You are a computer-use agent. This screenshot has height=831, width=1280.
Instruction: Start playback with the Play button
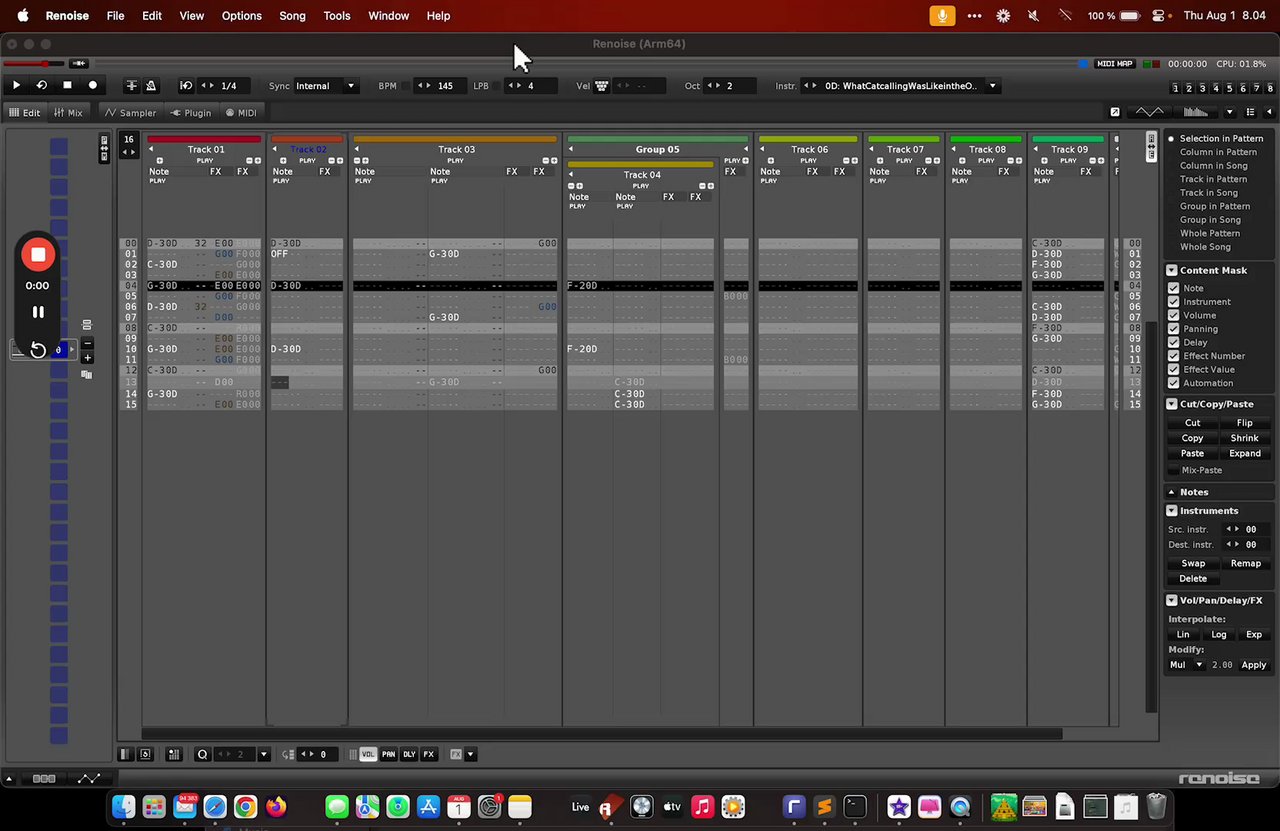click(x=16, y=86)
